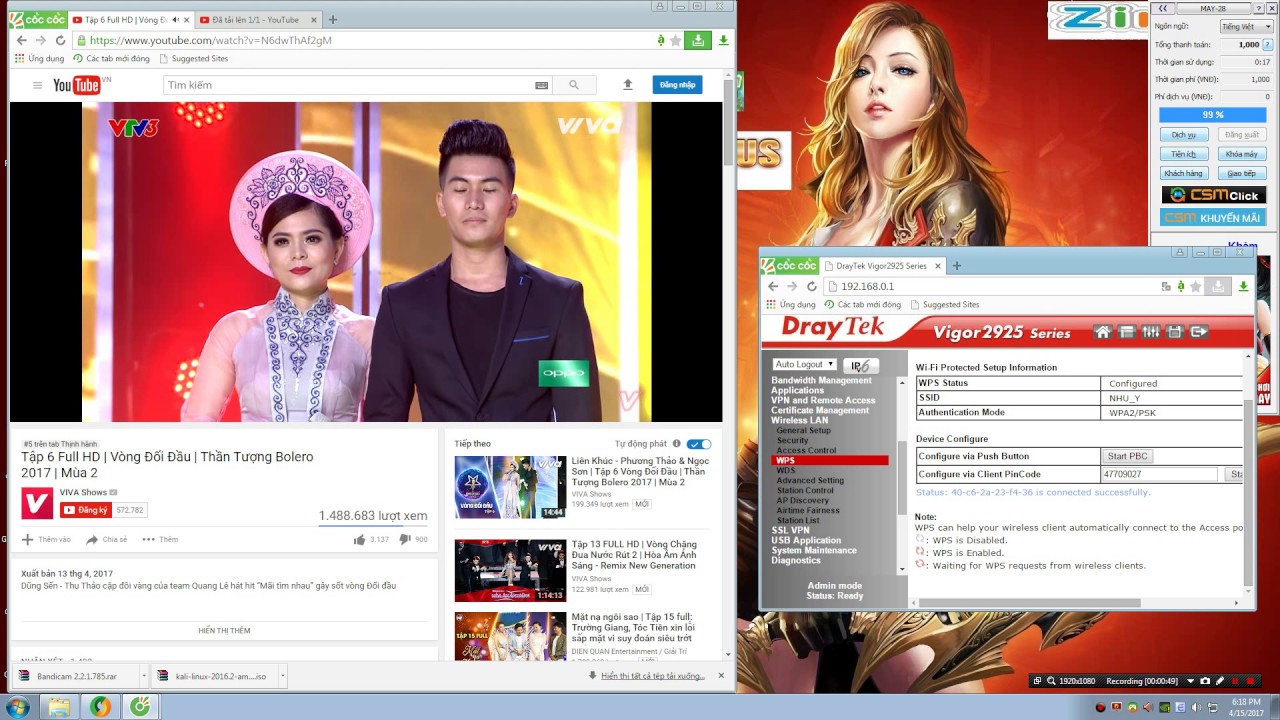Viewport: 1280px width, 720px height.
Task: Reload the 192.168.0.1 router page
Action: pos(812,286)
